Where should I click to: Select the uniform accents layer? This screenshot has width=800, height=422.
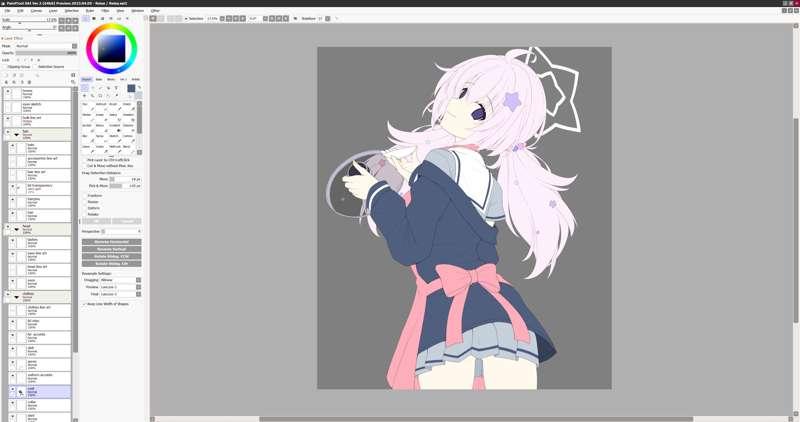pos(40,378)
